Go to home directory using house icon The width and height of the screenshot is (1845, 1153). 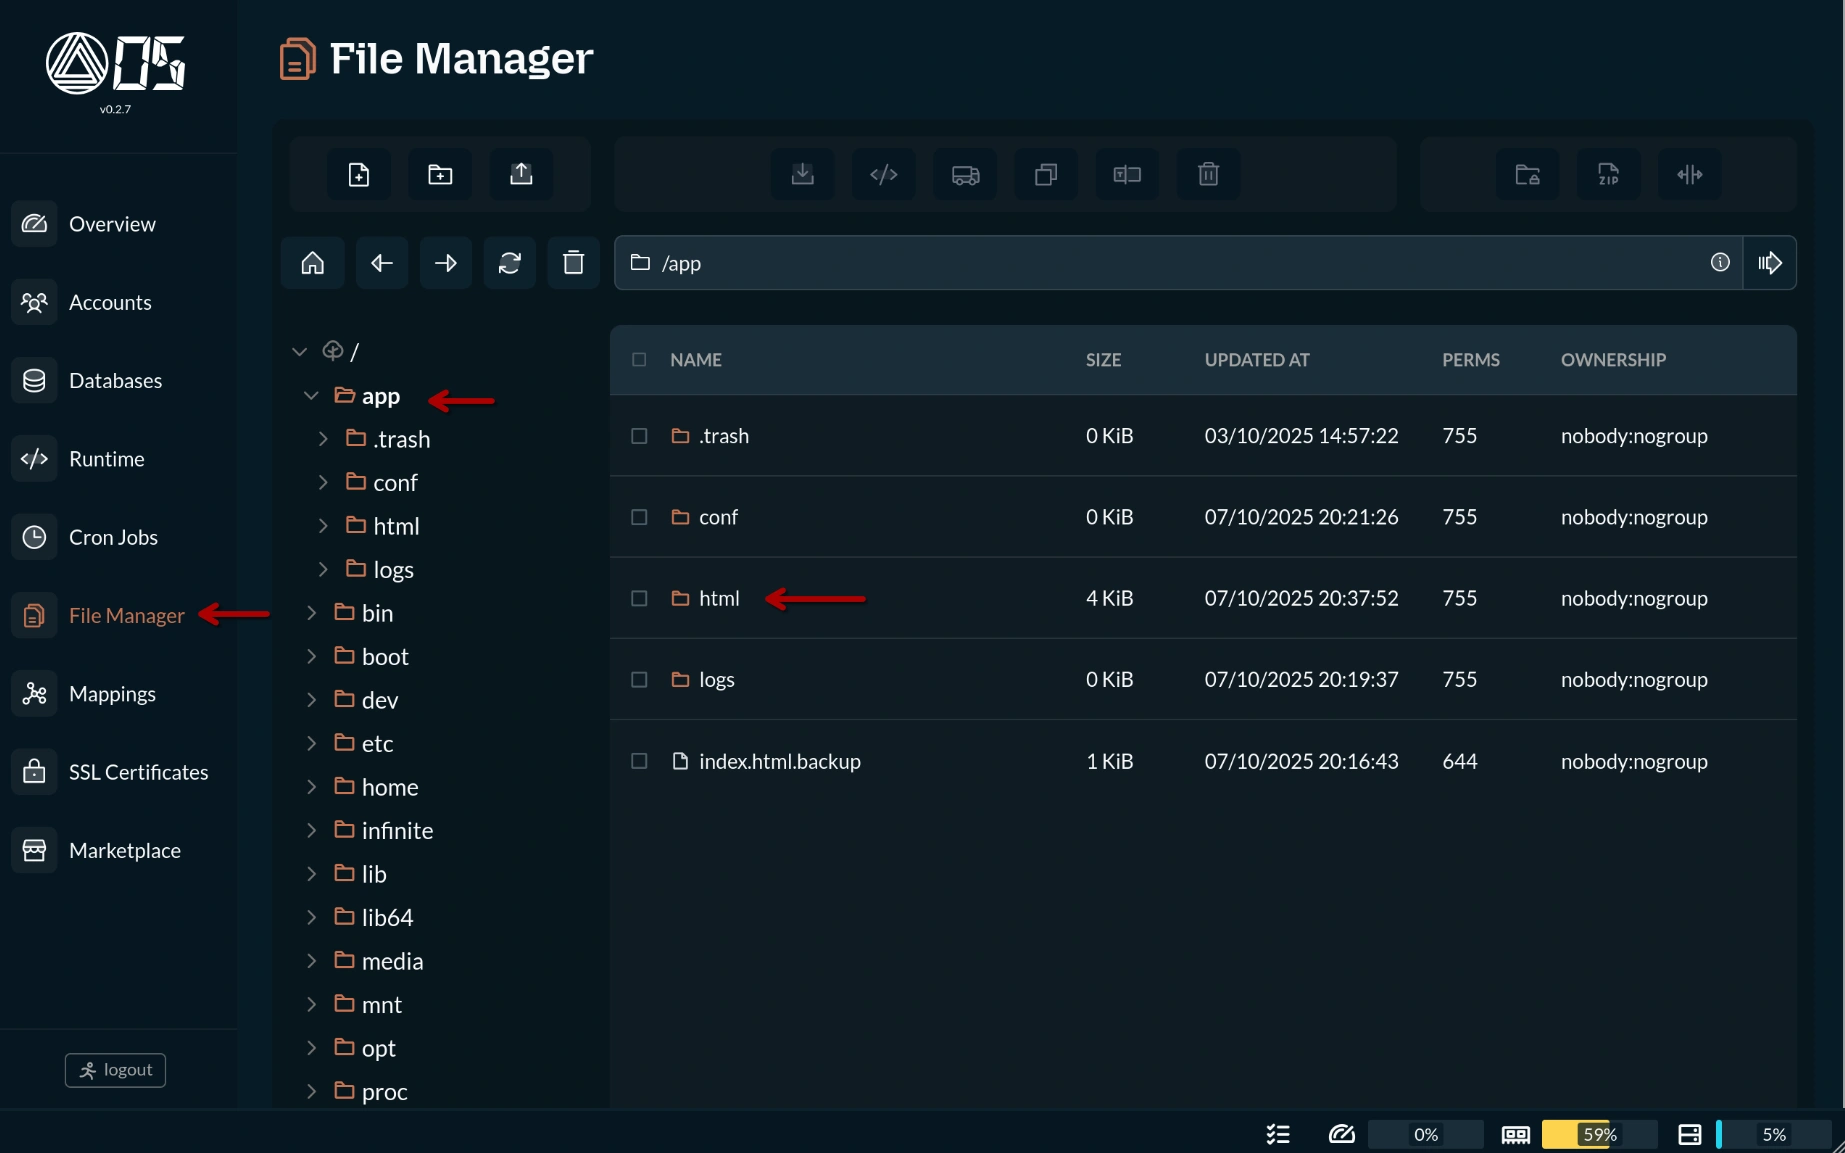(313, 263)
